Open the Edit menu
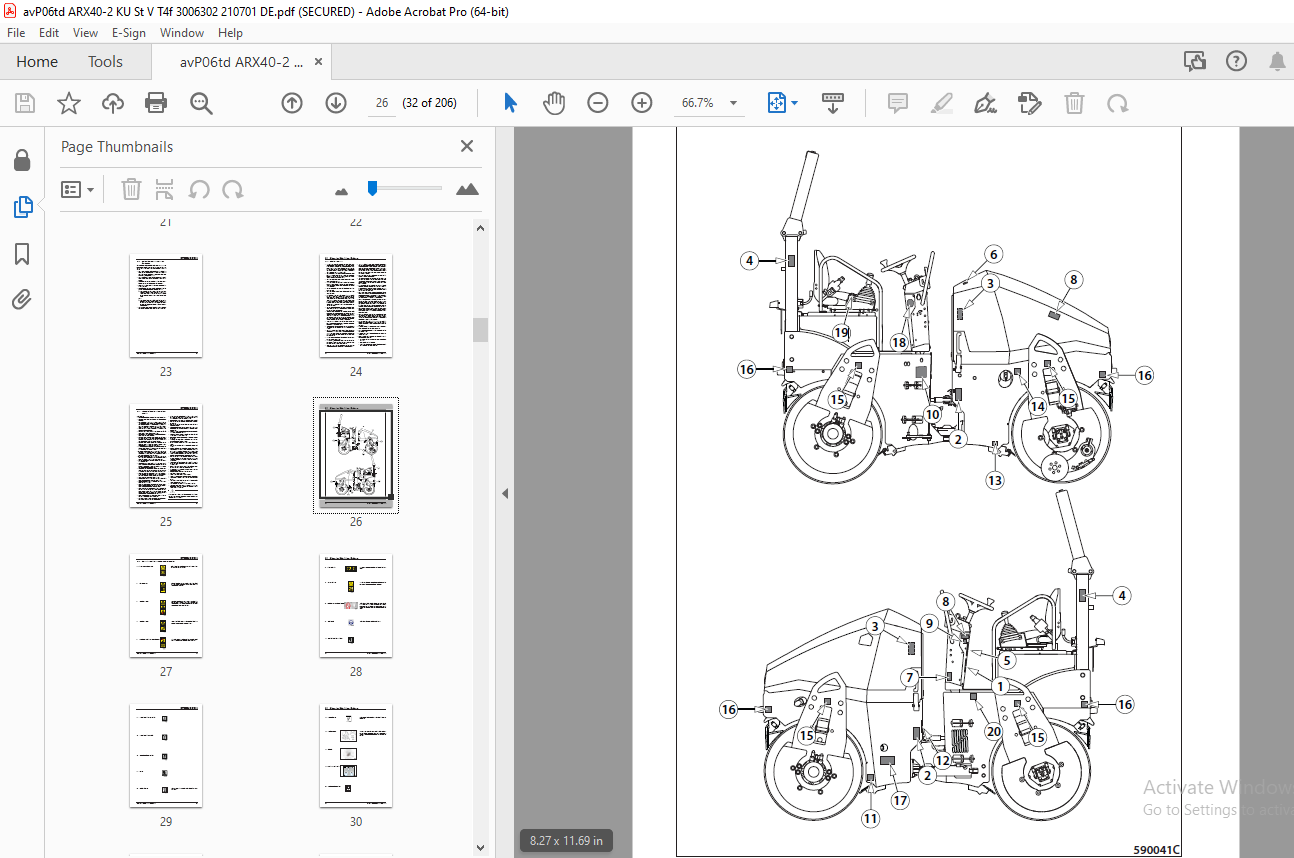 [49, 32]
